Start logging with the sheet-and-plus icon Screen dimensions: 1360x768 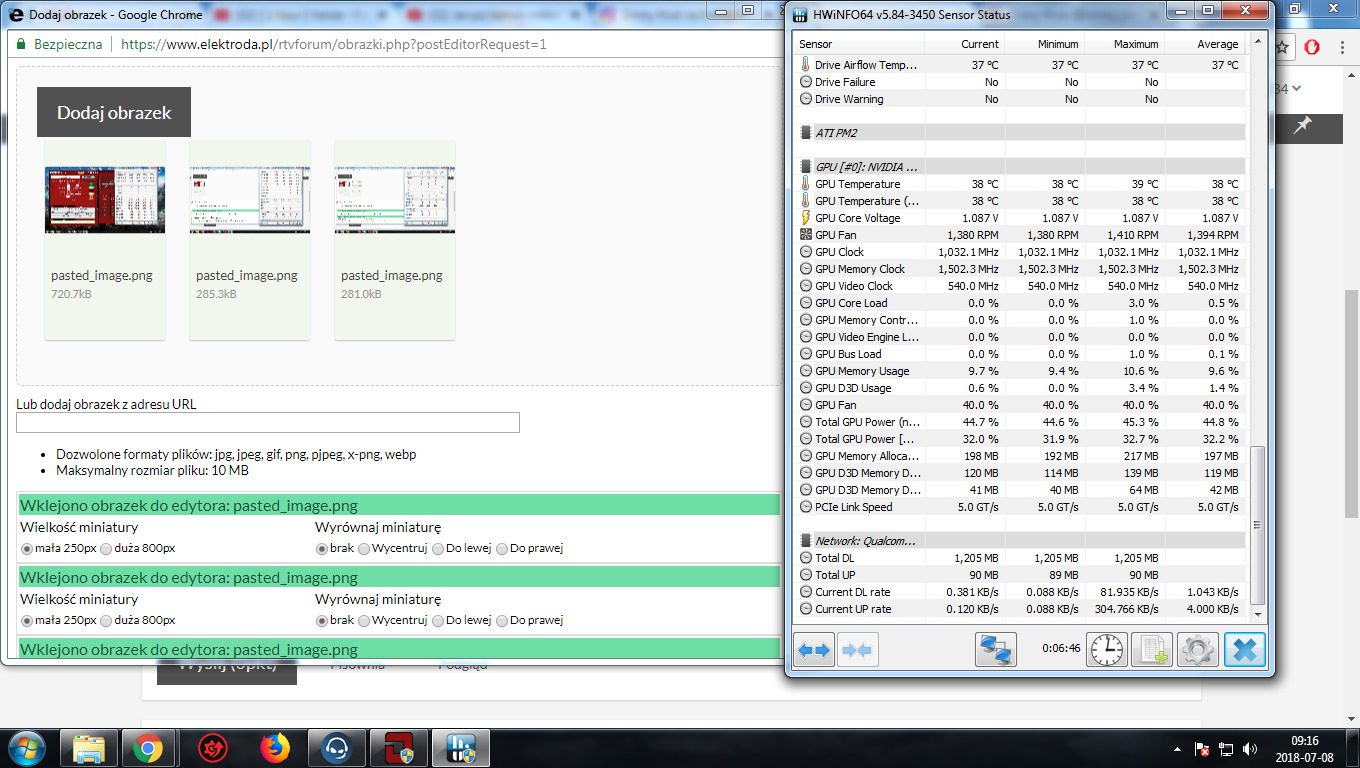(1152, 650)
